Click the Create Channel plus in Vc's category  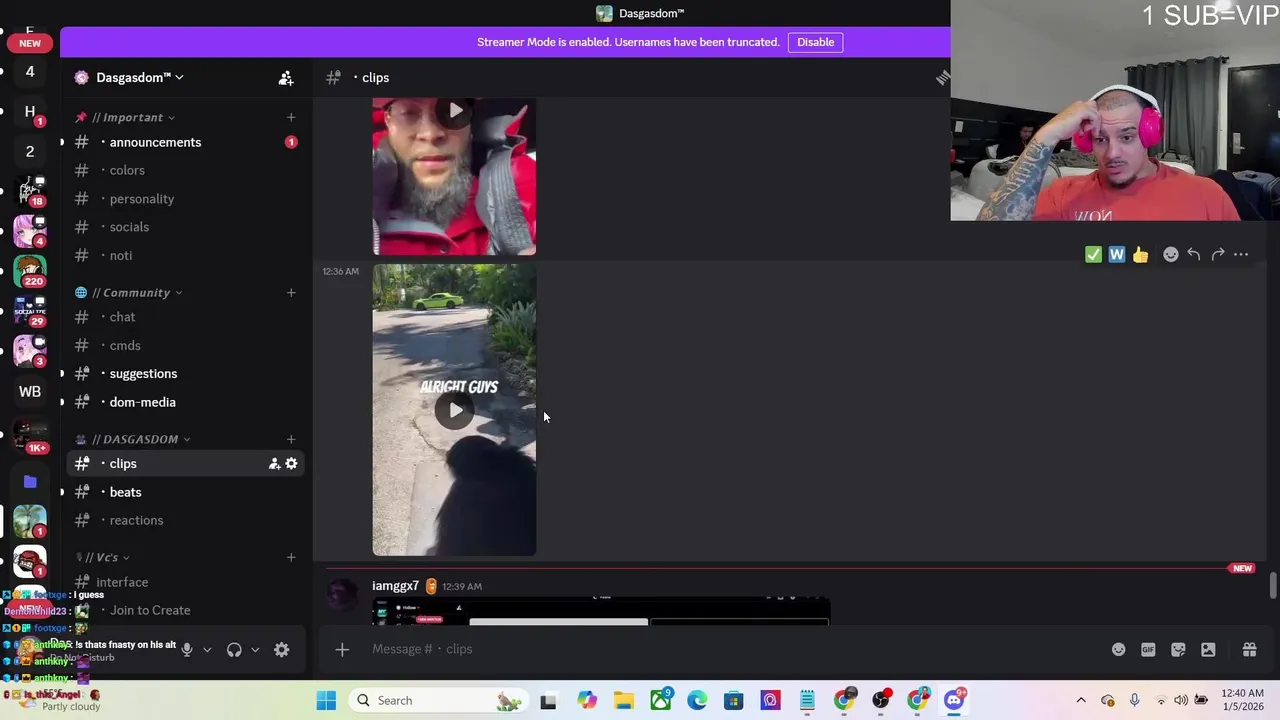[x=291, y=557]
